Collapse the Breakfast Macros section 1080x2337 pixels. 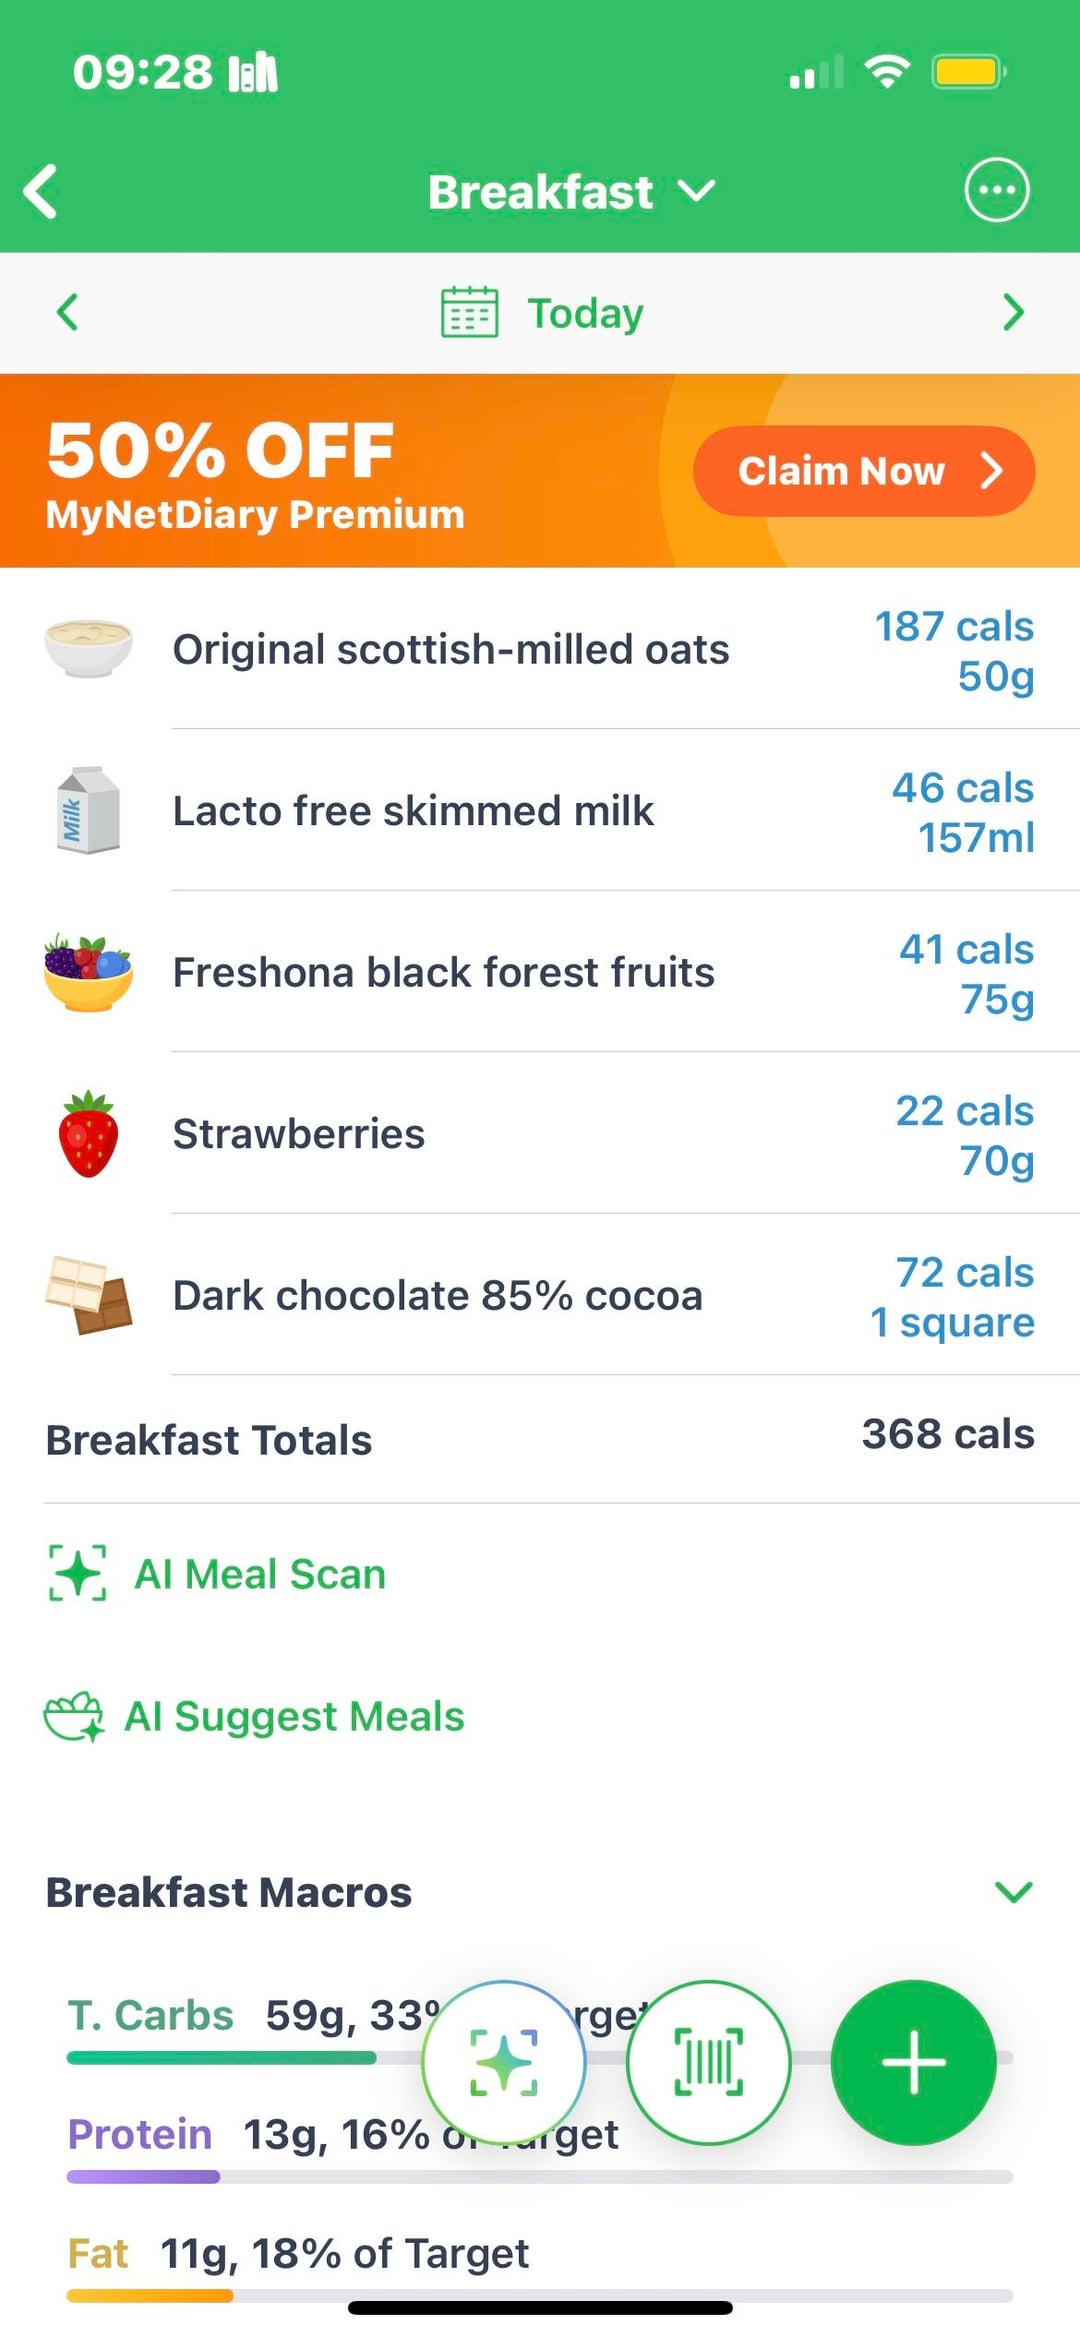tap(1013, 1892)
